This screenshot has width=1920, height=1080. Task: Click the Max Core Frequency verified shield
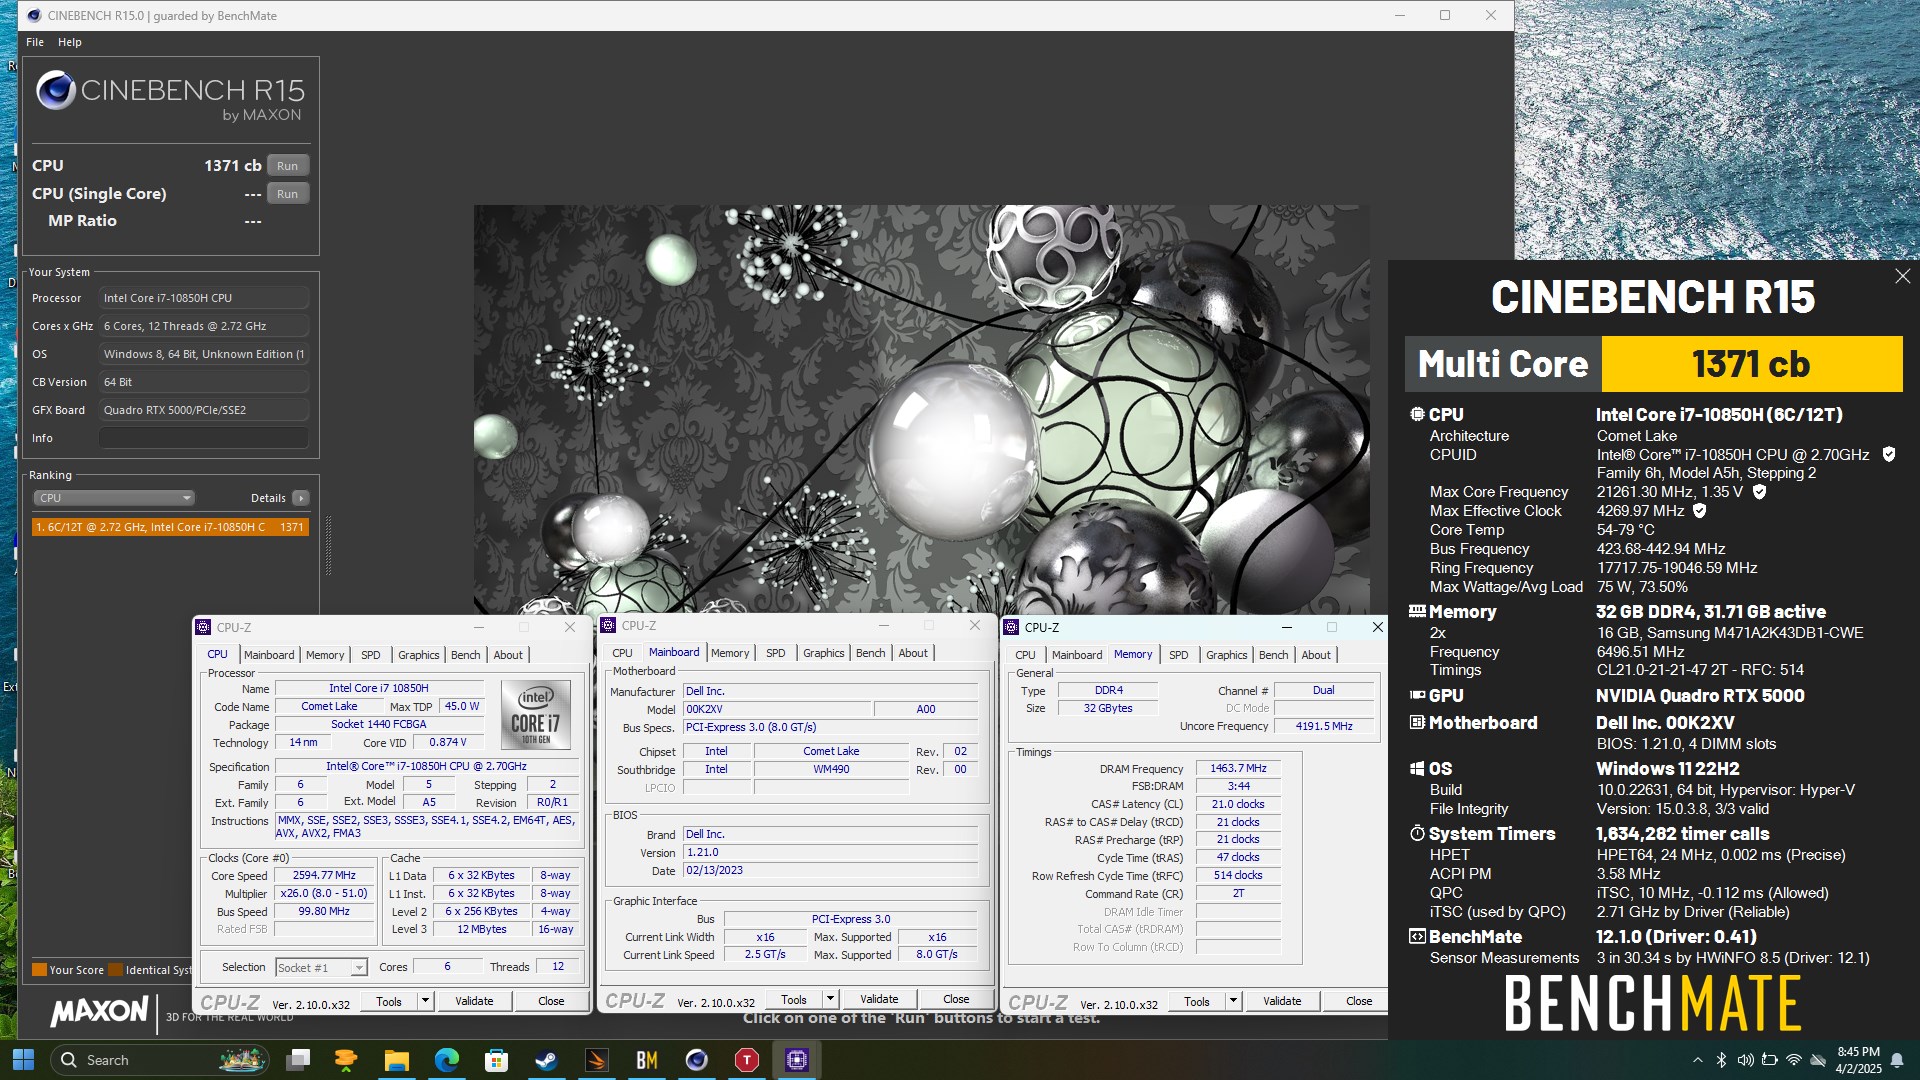pos(1759,492)
